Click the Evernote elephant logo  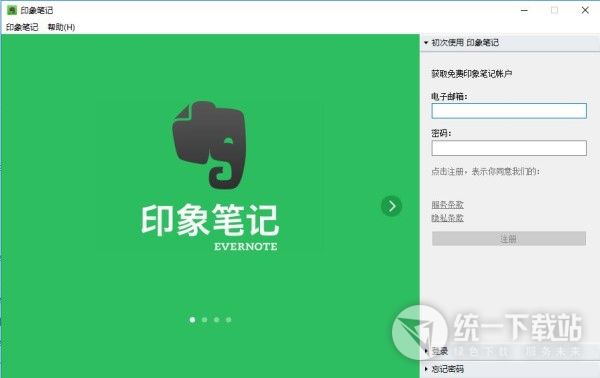tap(209, 145)
